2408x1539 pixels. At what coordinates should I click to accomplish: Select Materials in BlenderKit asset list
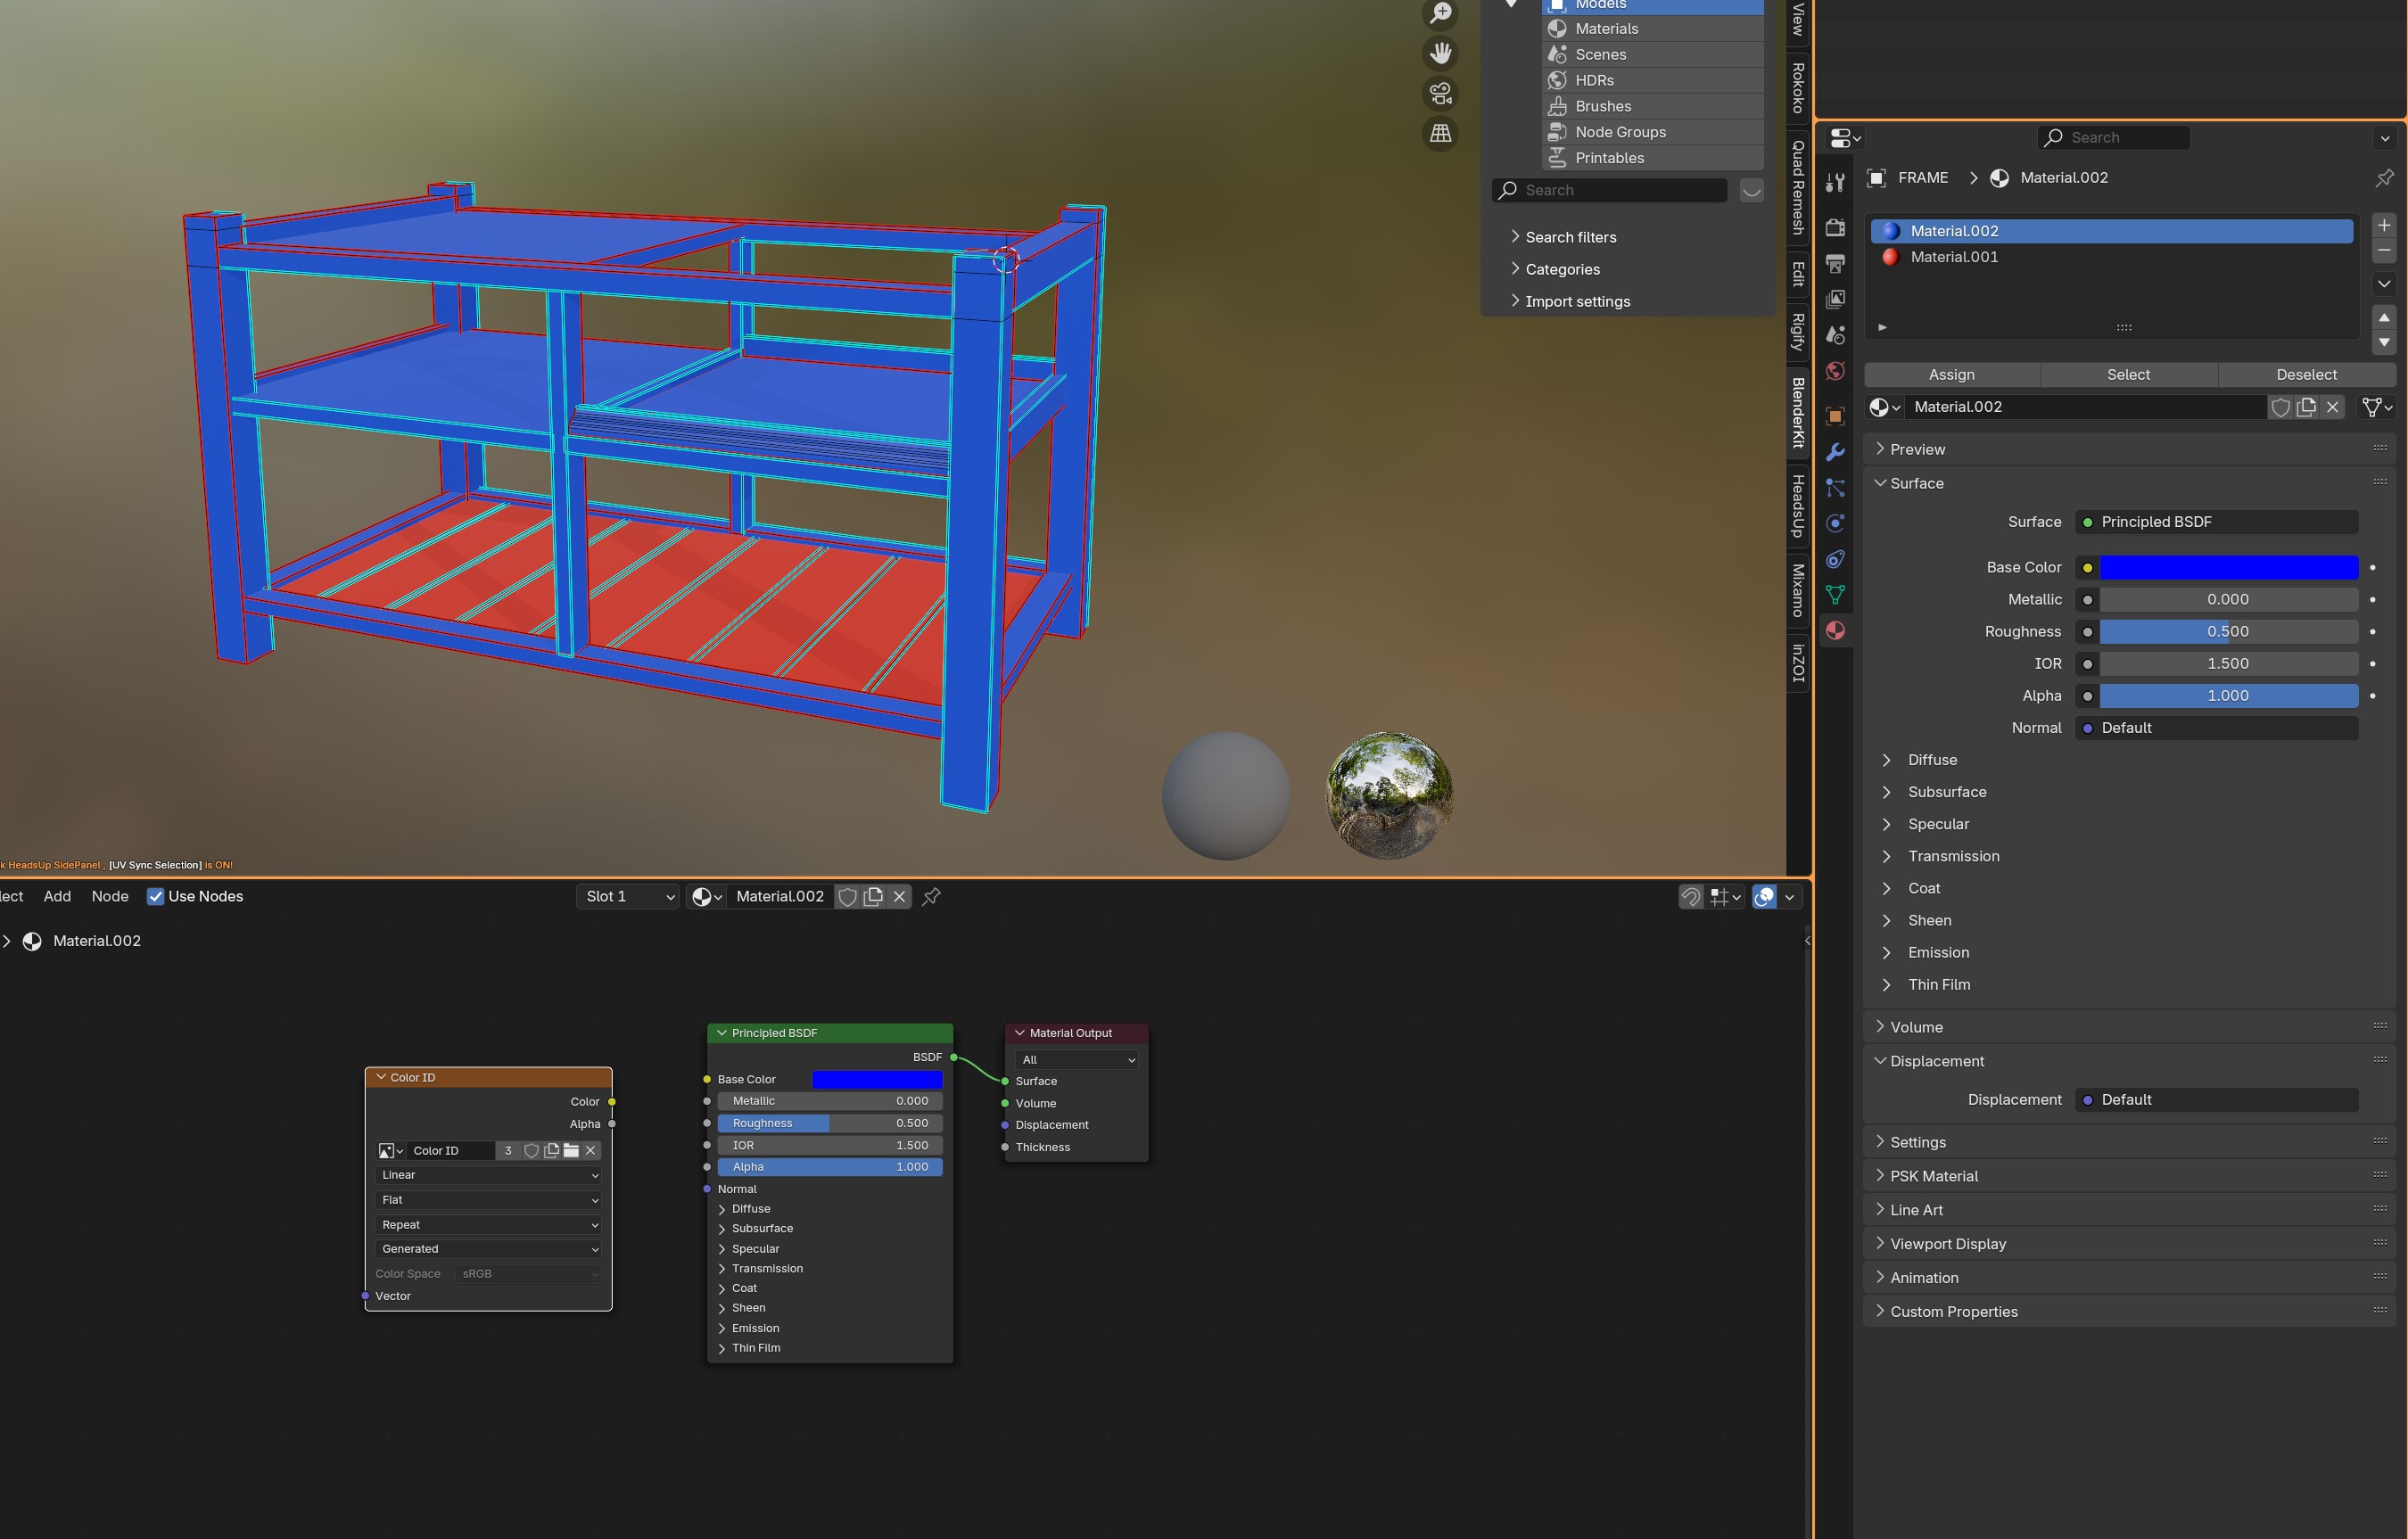[1653, 29]
